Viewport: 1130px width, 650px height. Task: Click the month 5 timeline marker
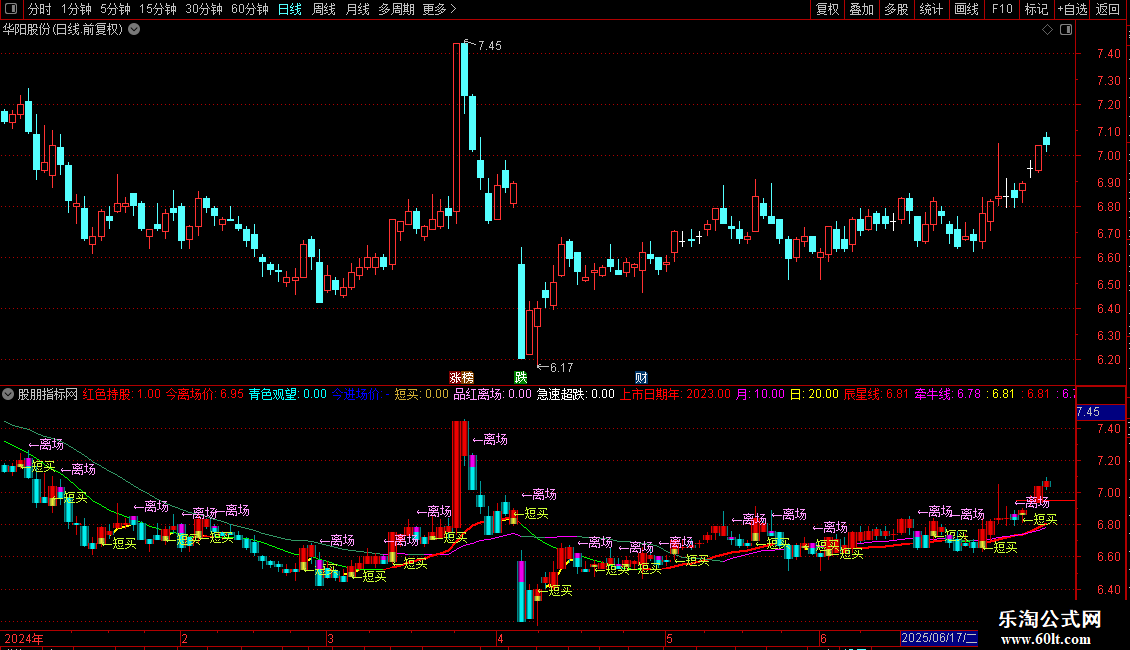[x=669, y=638]
